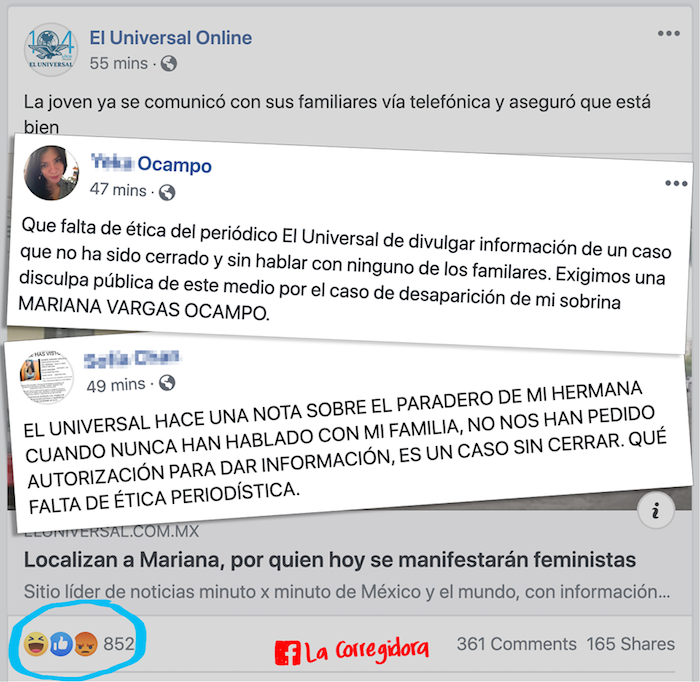Image resolution: width=700 pixels, height=682 pixels.
Task: Click the article info 'i' icon
Action: click(655, 511)
